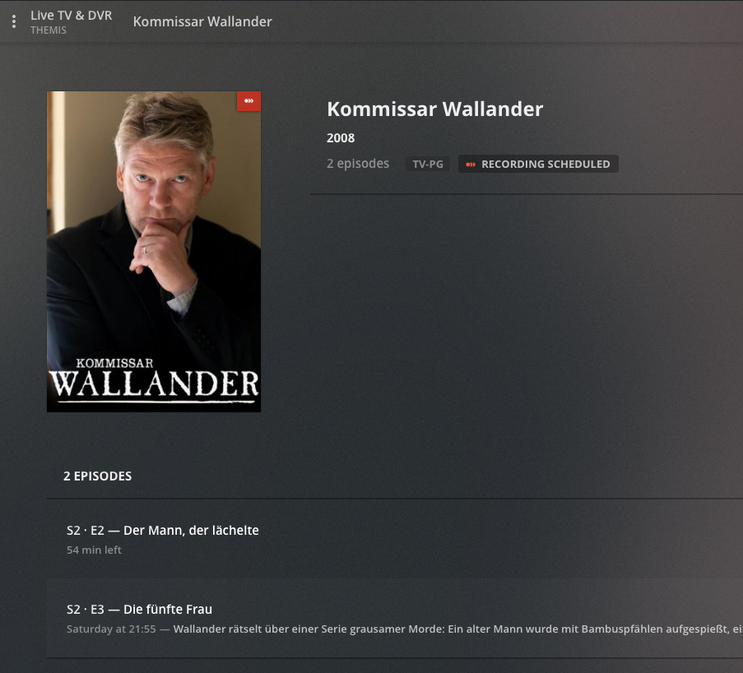Open the three-dot menu beside Live TV & DVR
743x673 pixels.
(14, 21)
